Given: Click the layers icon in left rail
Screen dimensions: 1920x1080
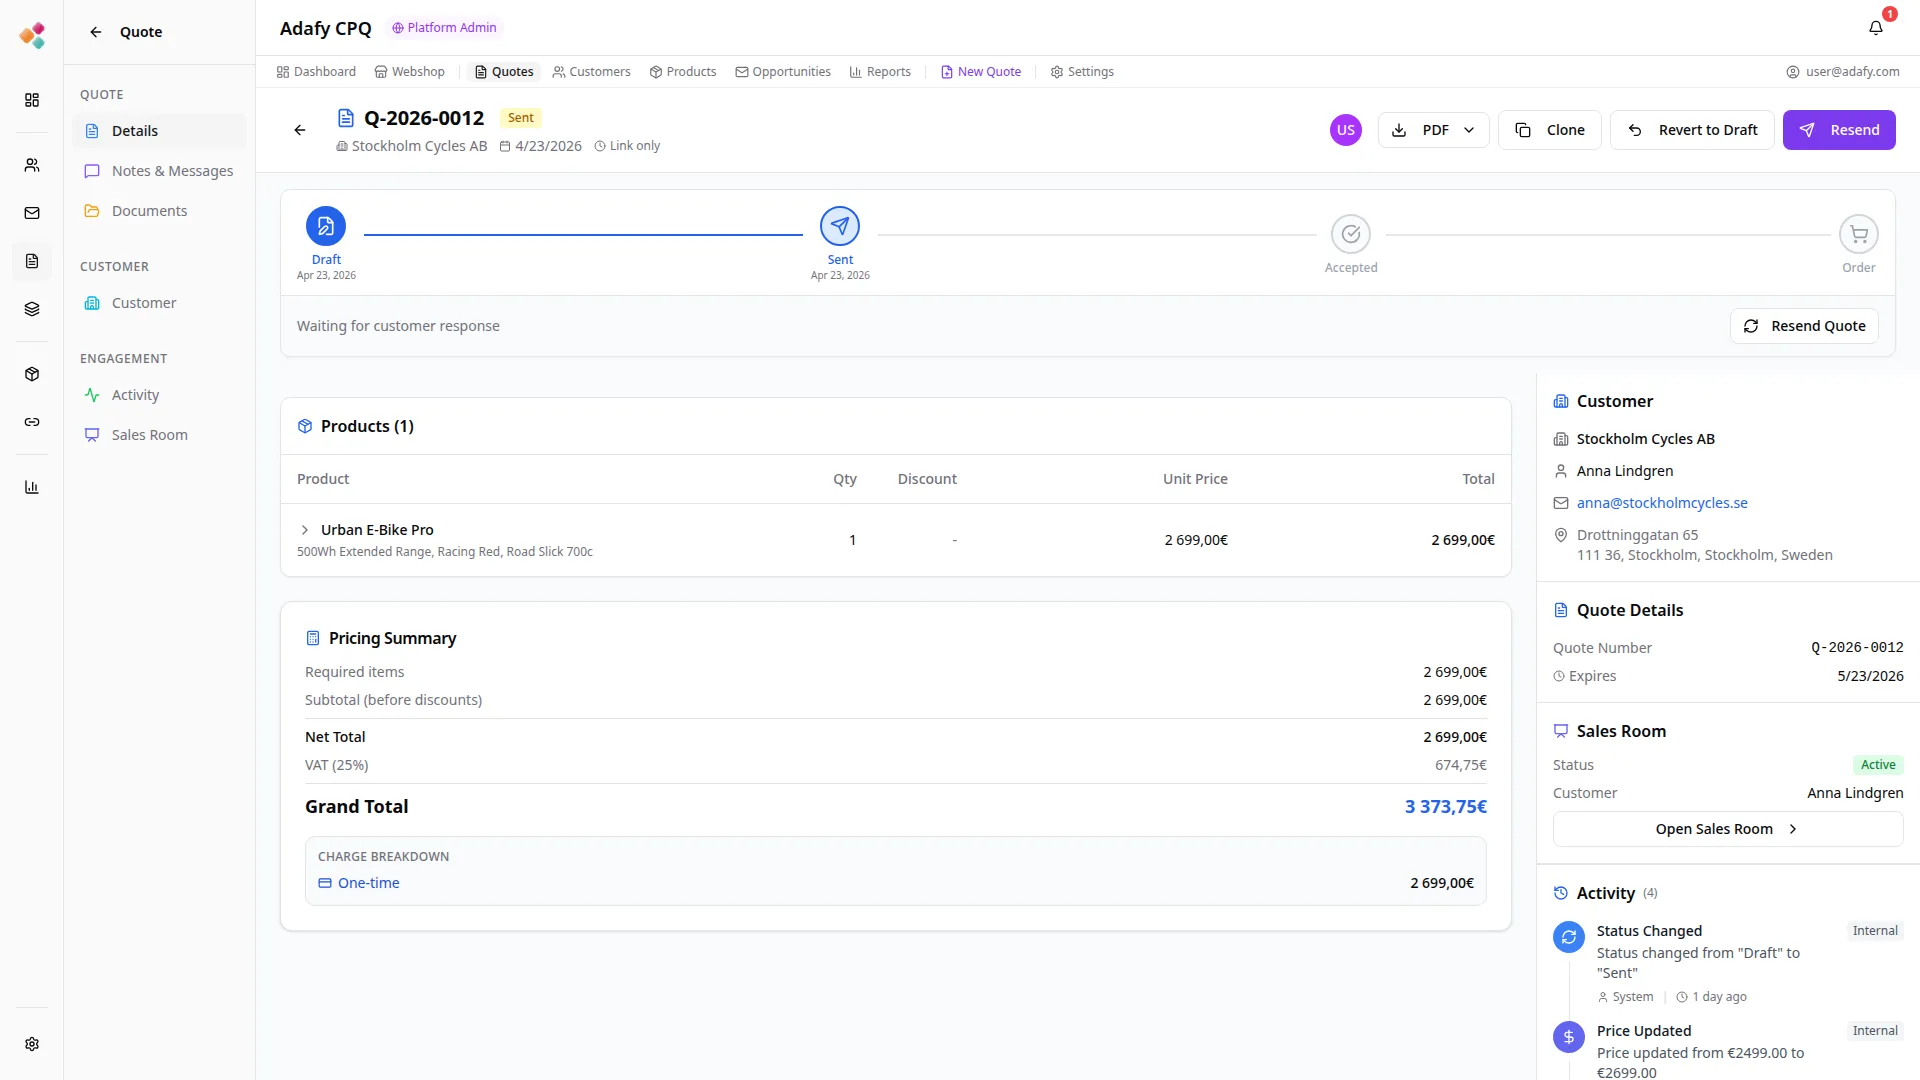Looking at the screenshot, I should pyautogui.click(x=32, y=309).
